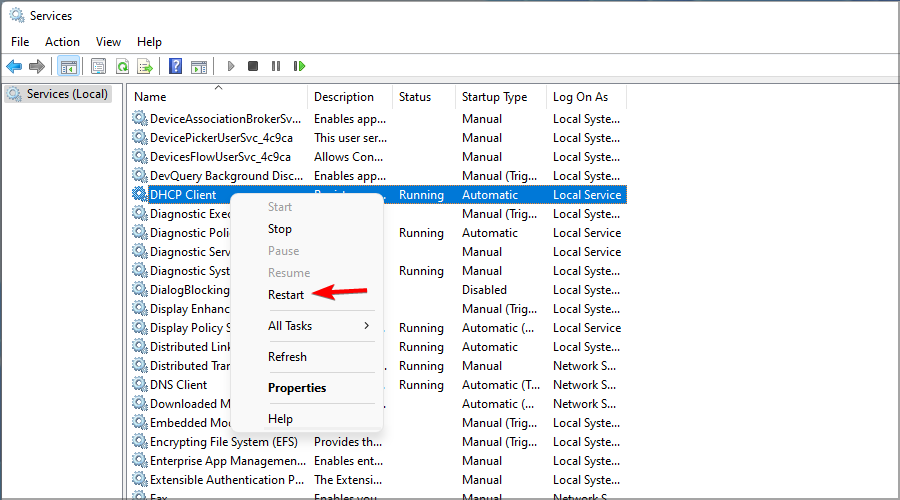Sort by the Status column header
This screenshot has width=900, height=500.
[424, 96]
